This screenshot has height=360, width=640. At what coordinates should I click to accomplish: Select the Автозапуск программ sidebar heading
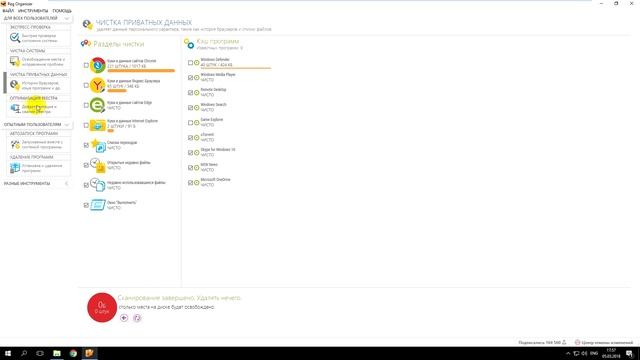(x=34, y=133)
